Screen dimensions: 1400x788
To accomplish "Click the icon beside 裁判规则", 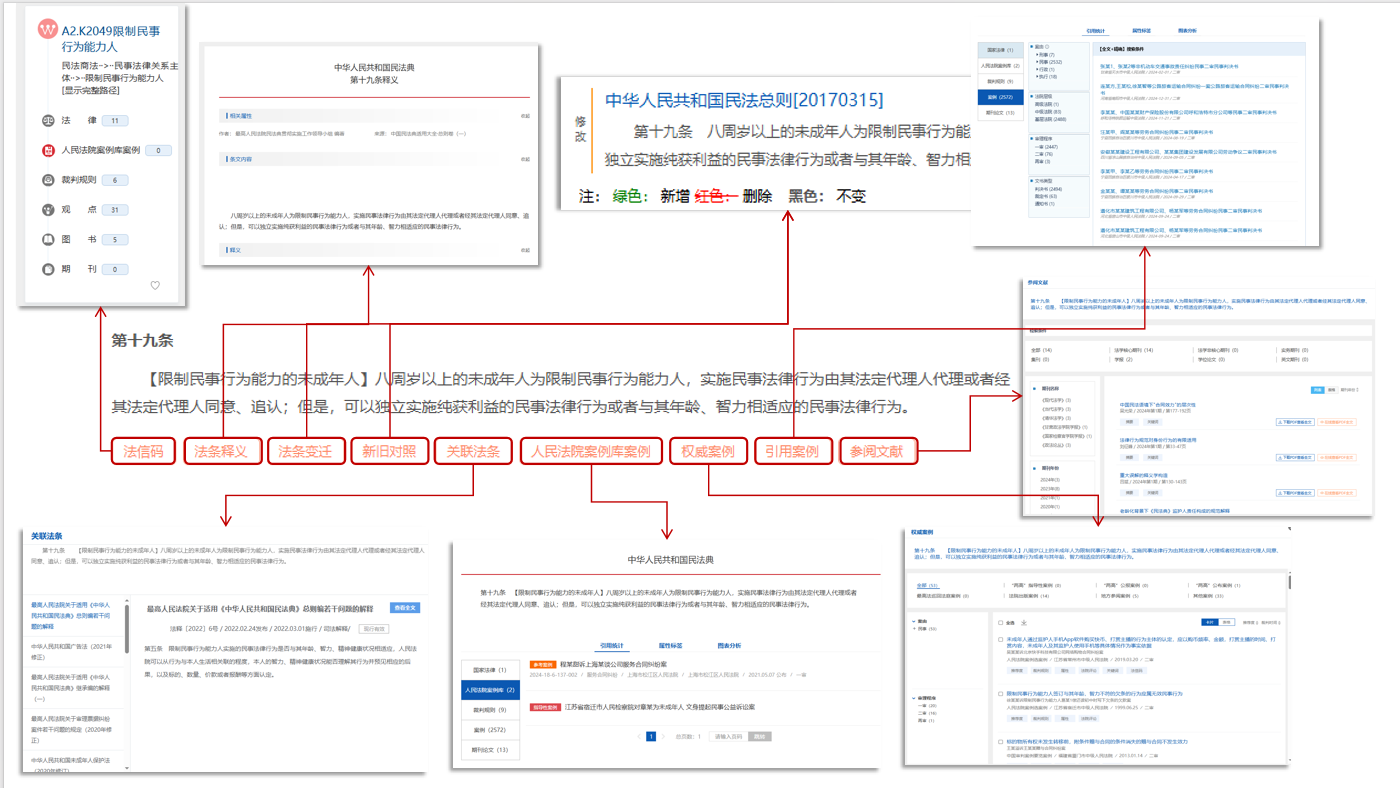I will tap(48, 180).
